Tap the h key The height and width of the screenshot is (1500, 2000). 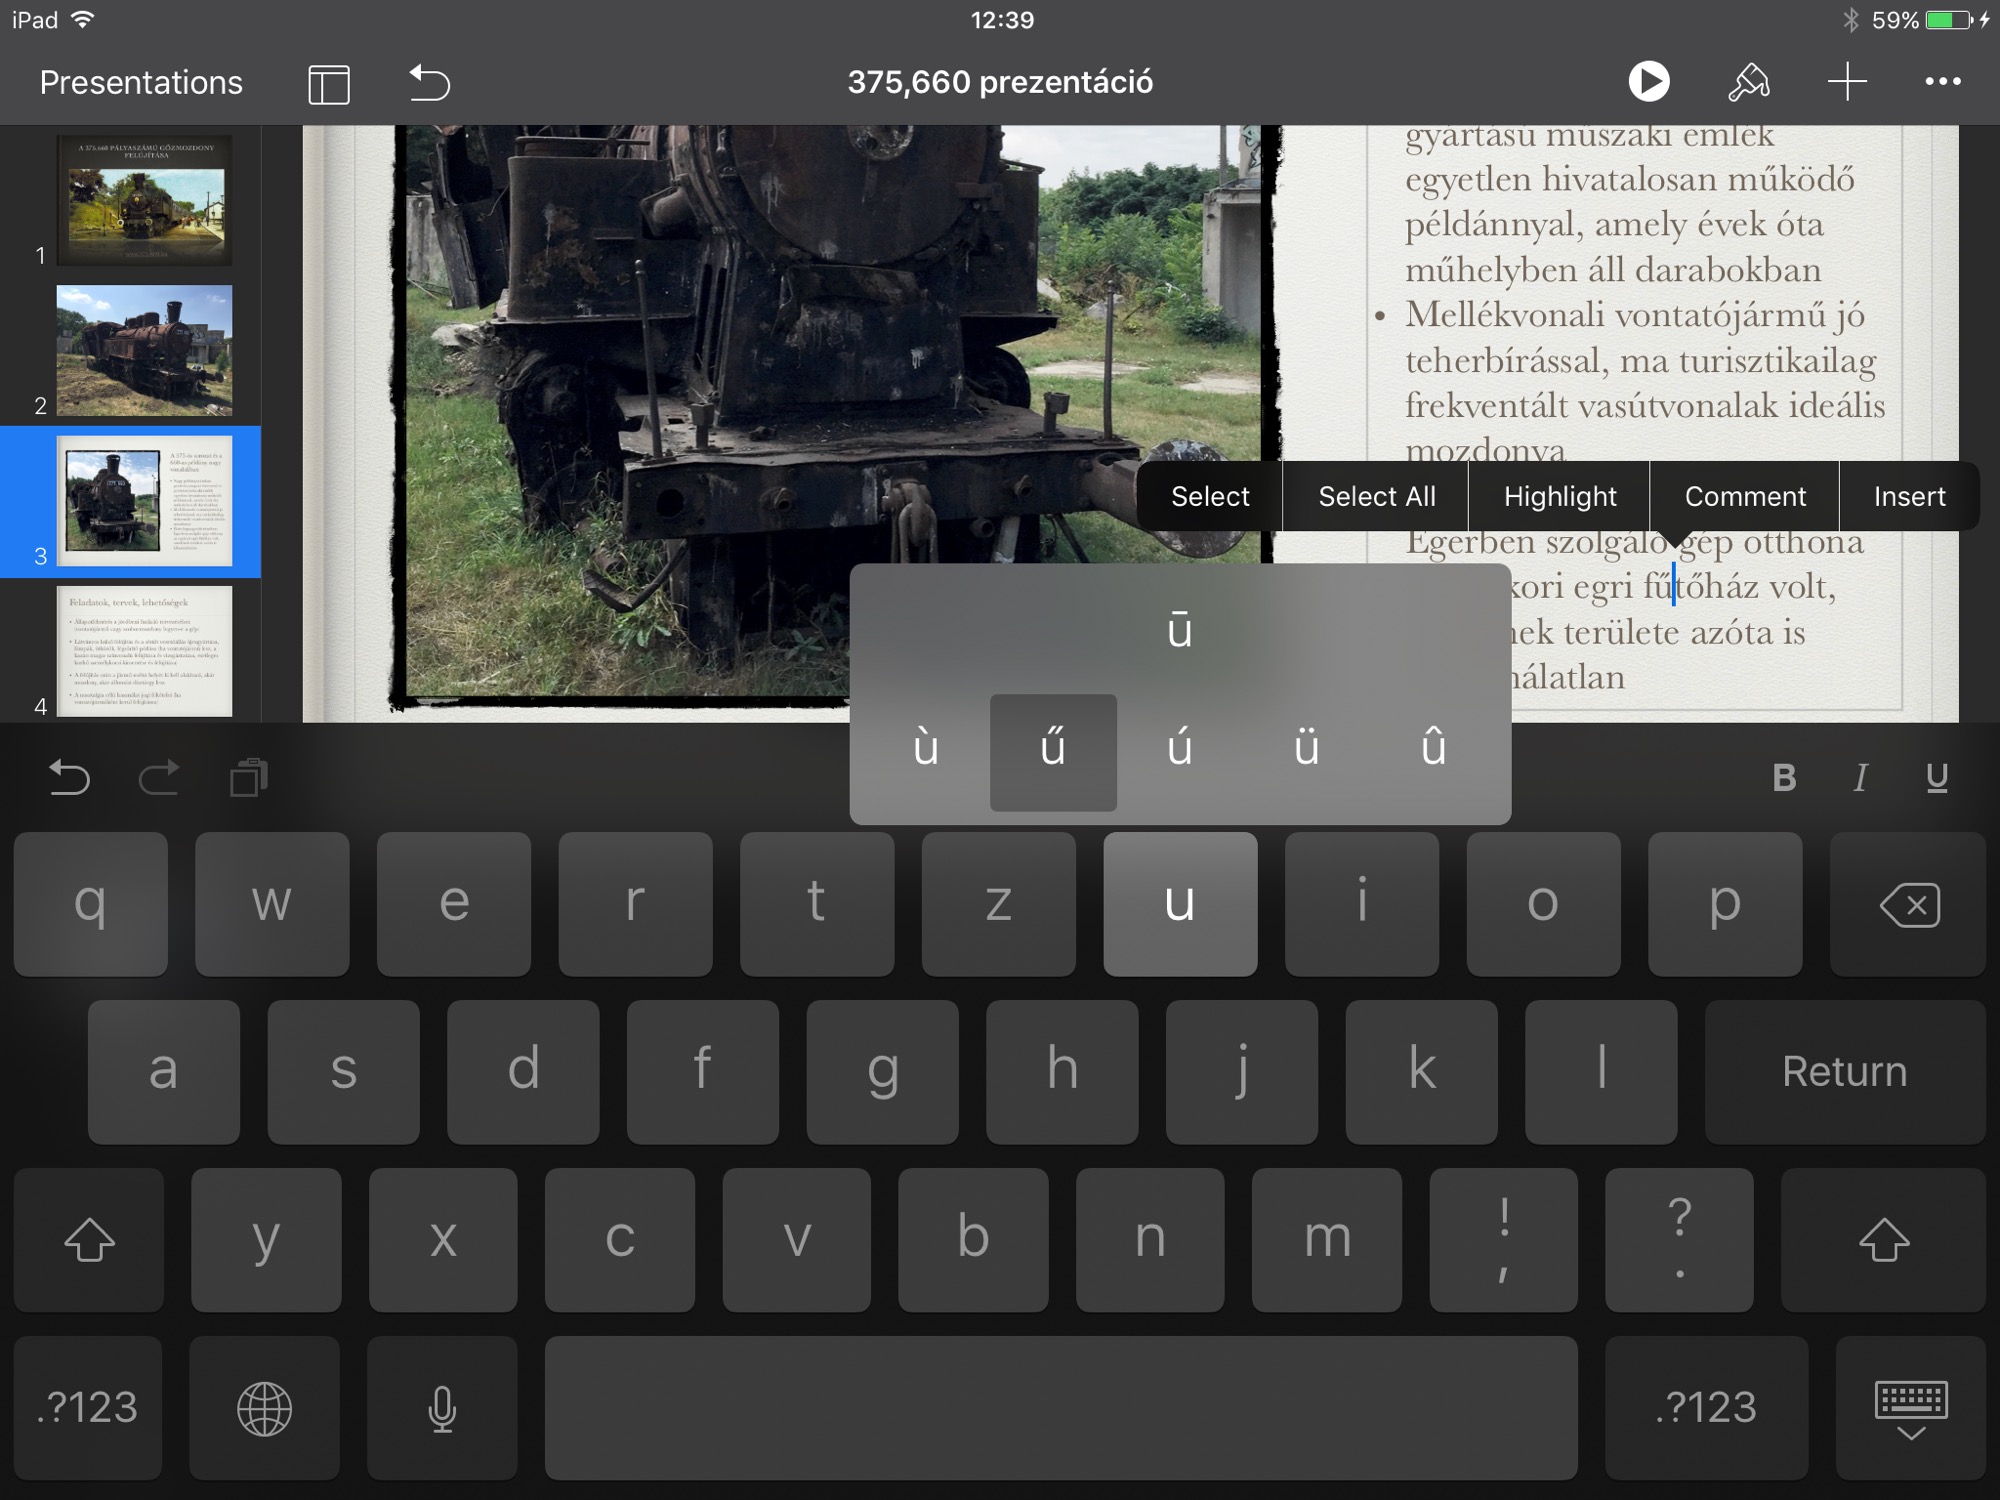coord(1062,1072)
